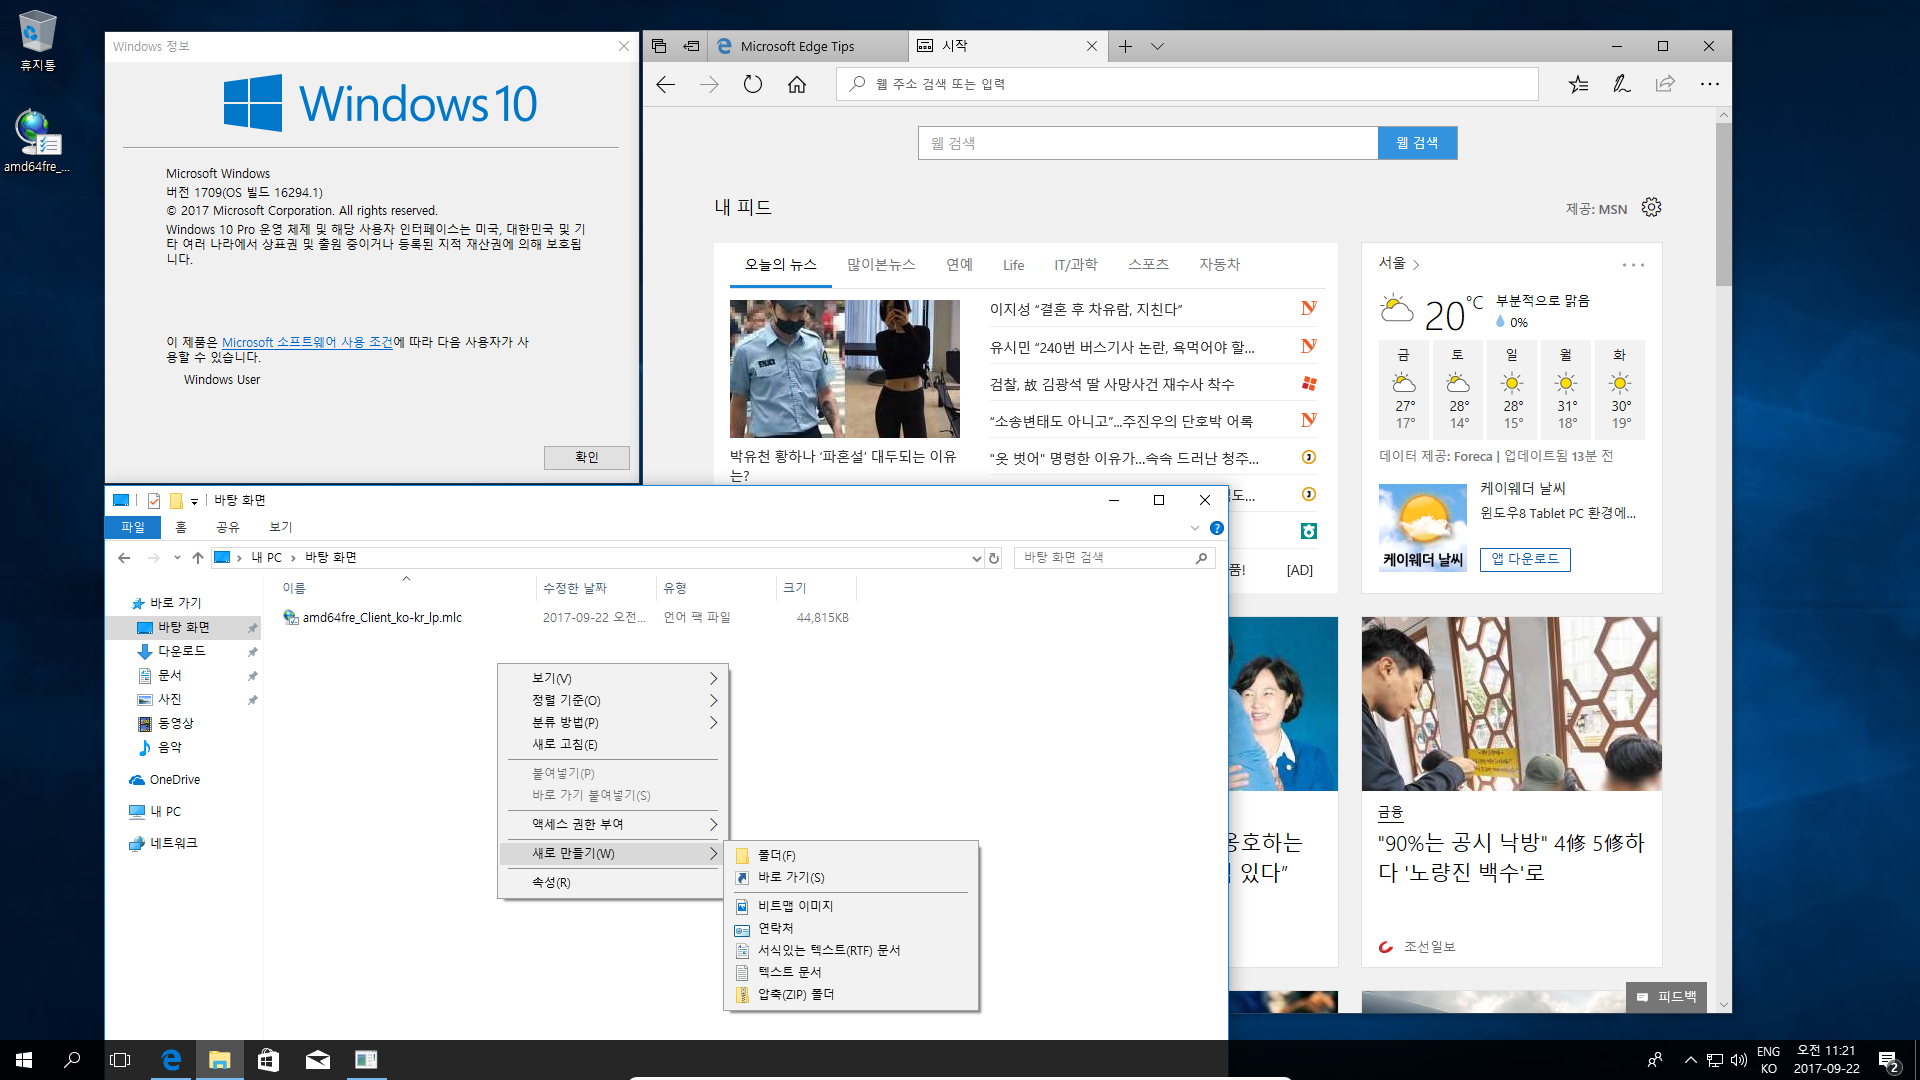Click the Add notes pen icon in Edge
This screenshot has height=1080, width=1920.
click(x=1622, y=85)
